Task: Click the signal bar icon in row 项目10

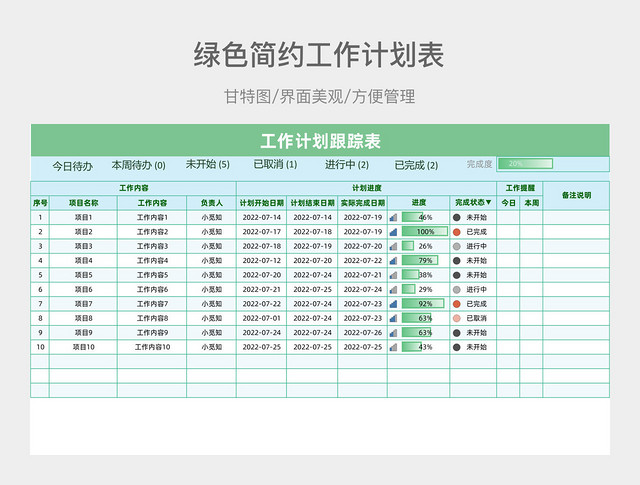Action: tap(393, 347)
